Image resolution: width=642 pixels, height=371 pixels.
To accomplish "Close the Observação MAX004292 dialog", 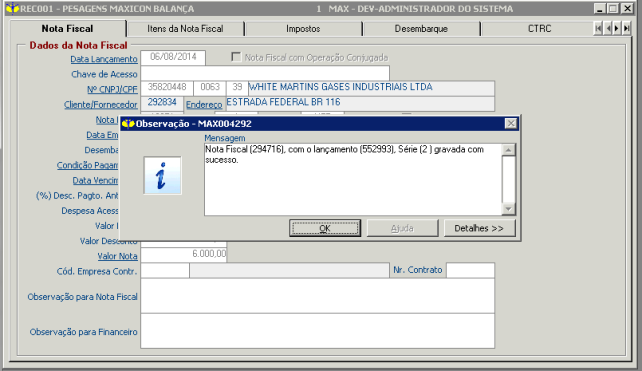I will coord(511,123).
